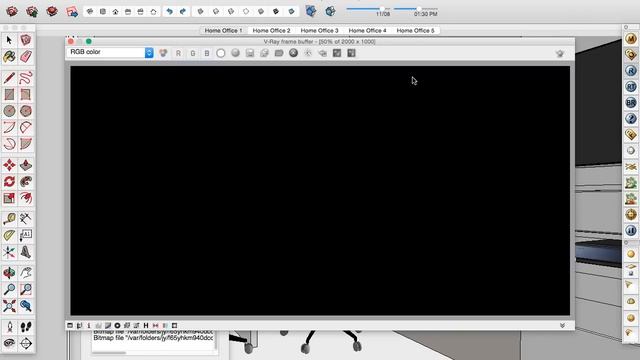Toggle the red channel in frame buffer
The width and height of the screenshot is (640, 360).
(x=178, y=53)
